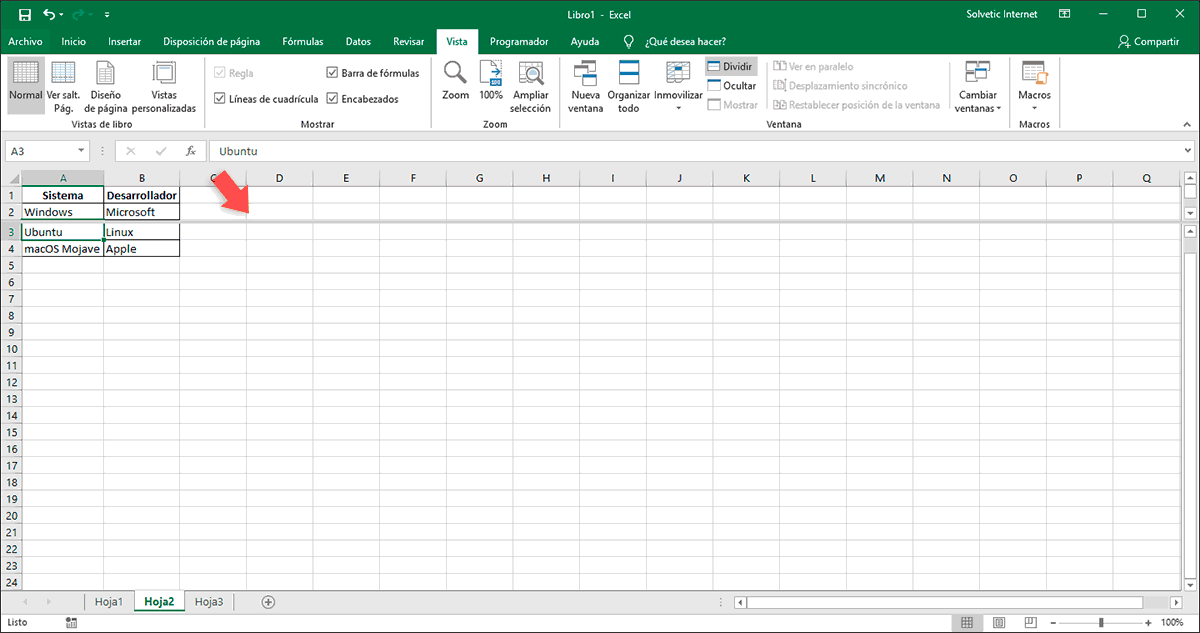The height and width of the screenshot is (633, 1200).
Task: Click the Save icon in quick access toolbar
Action: pyautogui.click(x=24, y=15)
